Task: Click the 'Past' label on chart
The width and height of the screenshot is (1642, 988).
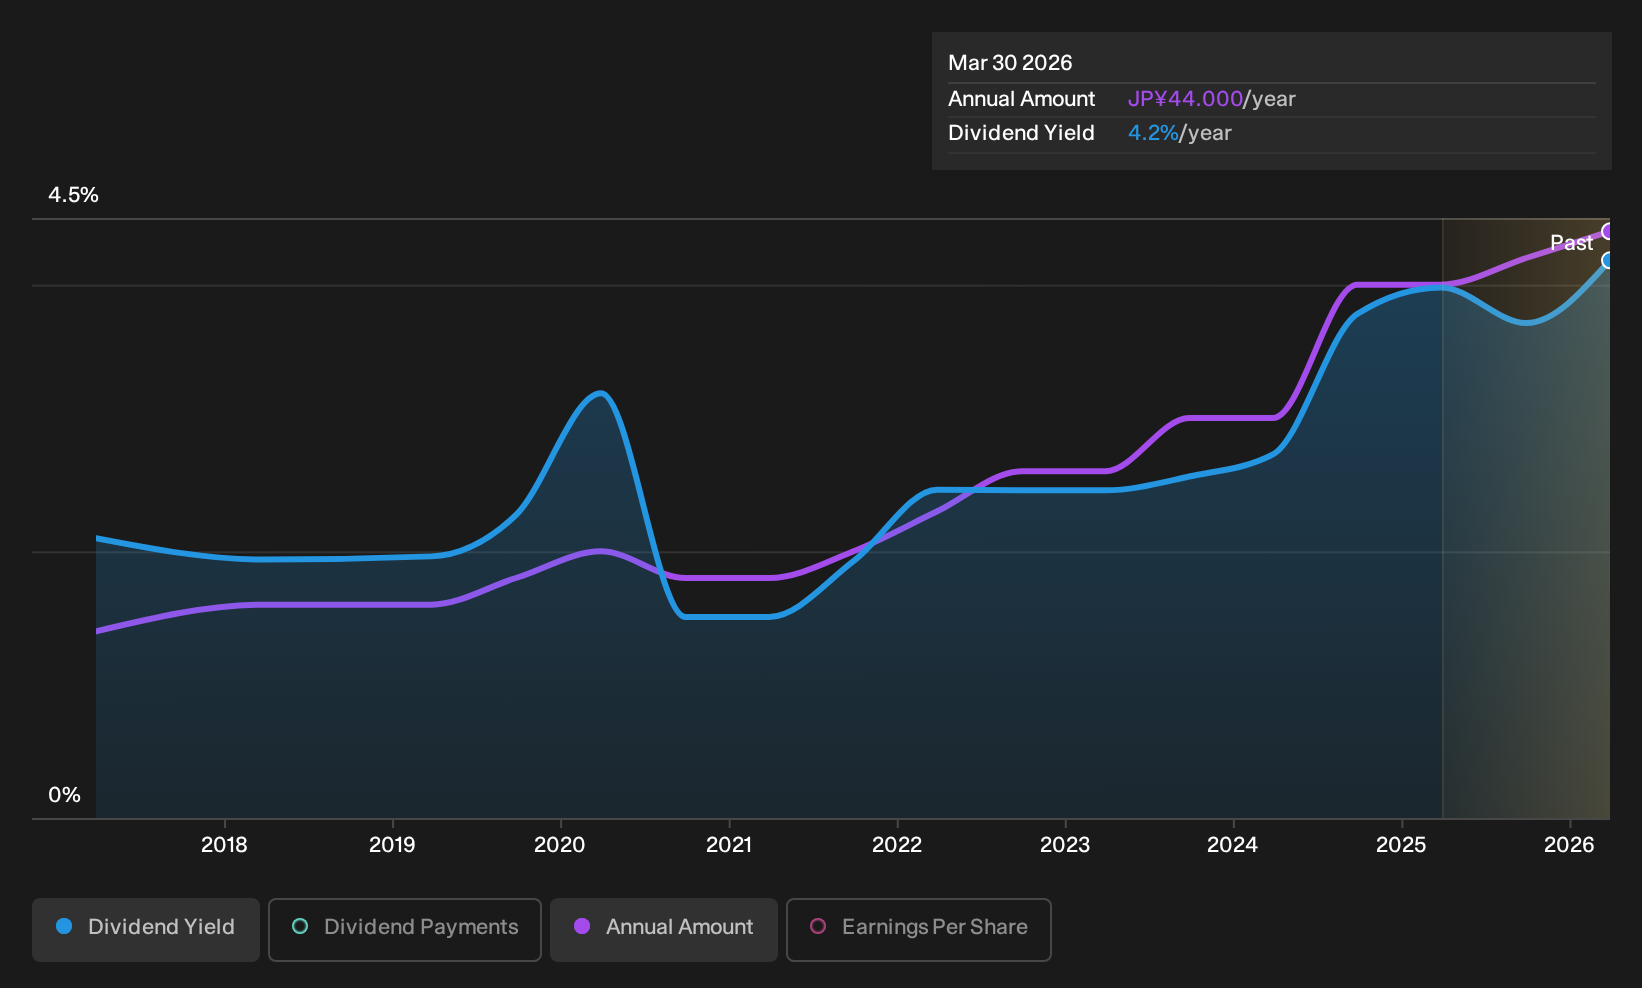Action: [1571, 243]
